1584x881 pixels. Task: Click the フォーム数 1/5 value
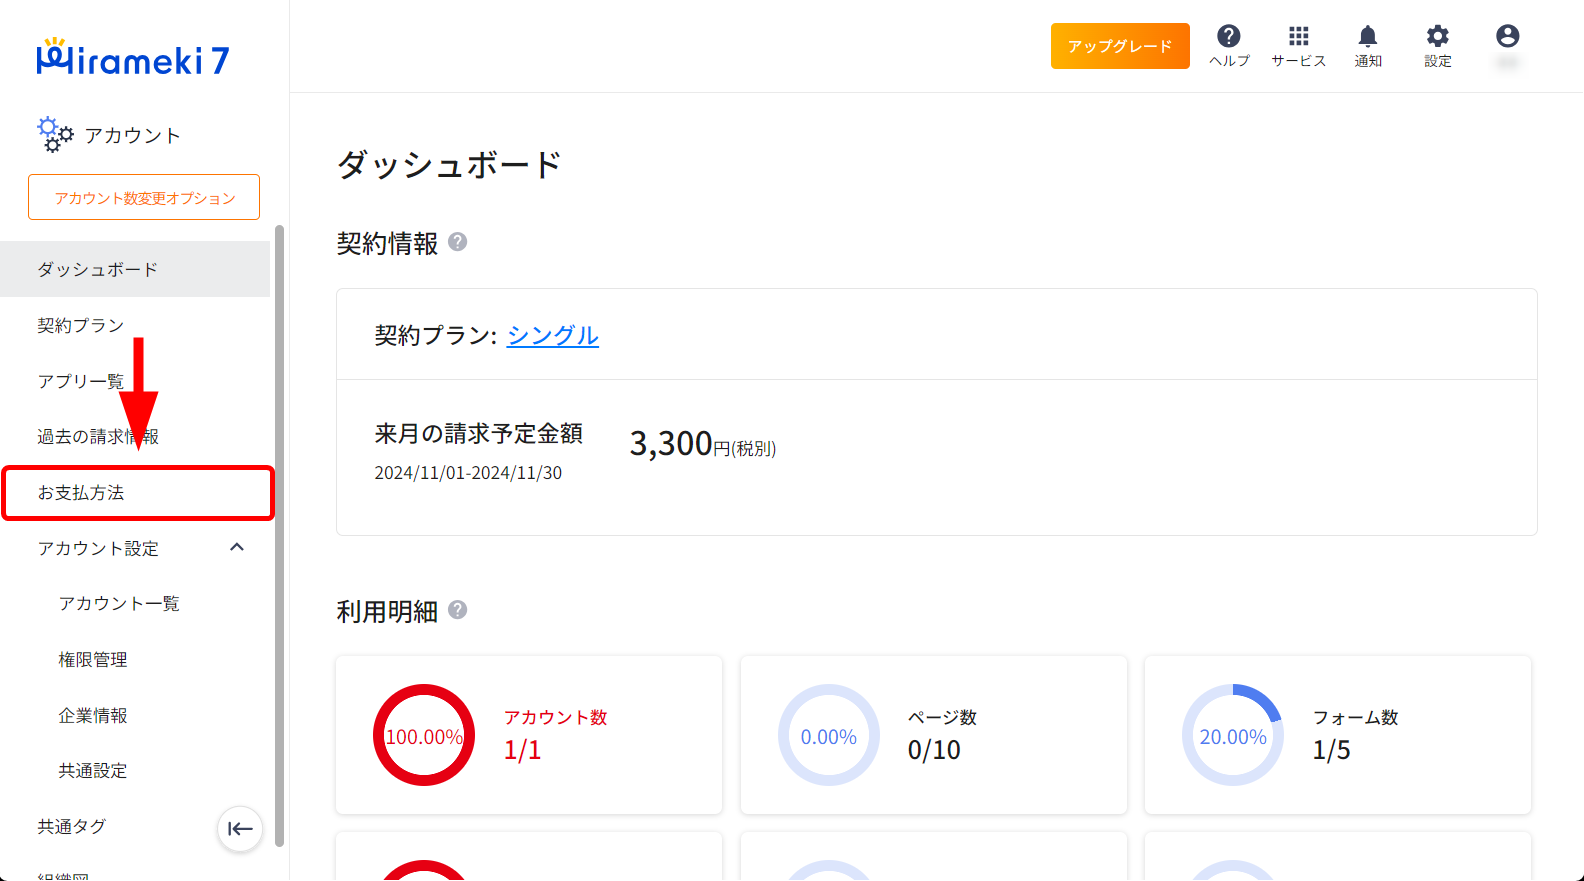[x=1331, y=750]
